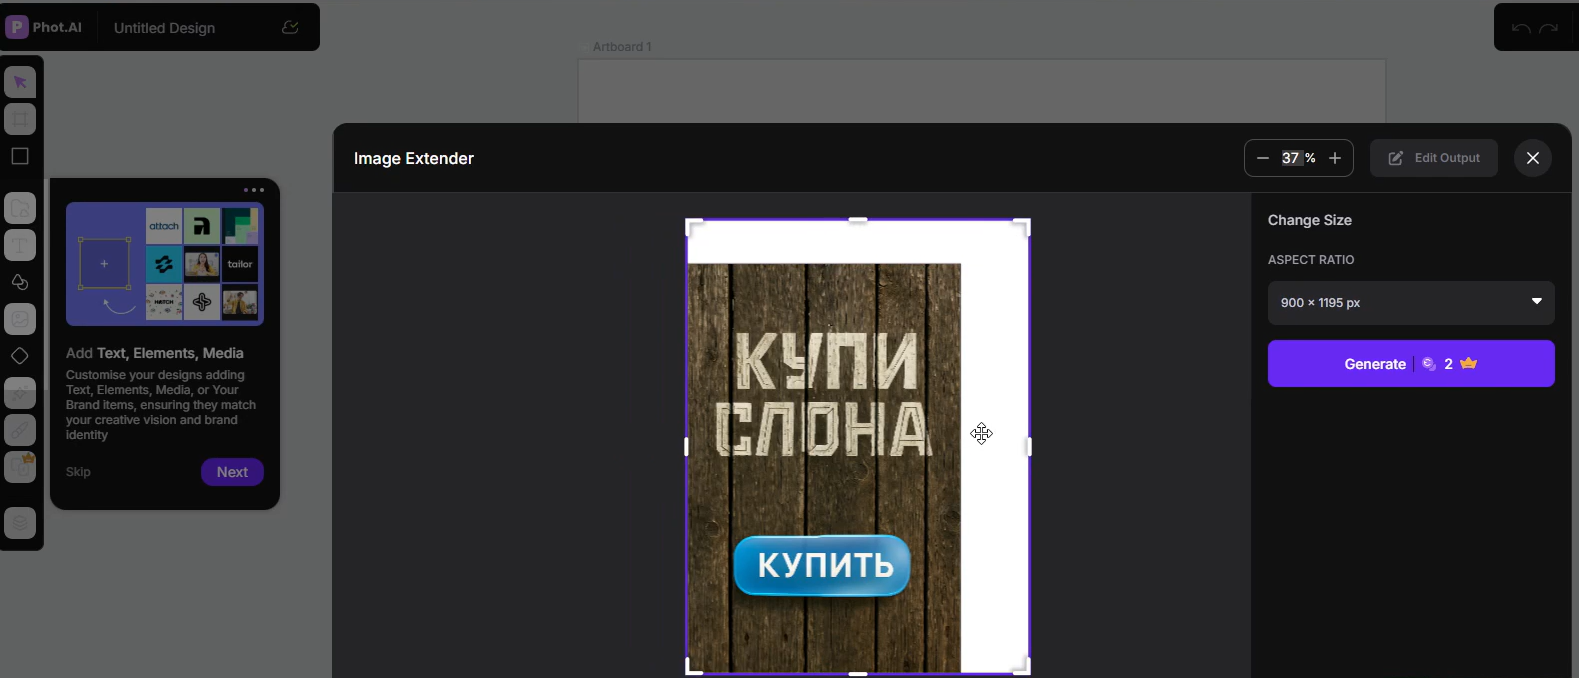Close the Image Extender dialog

1533,158
